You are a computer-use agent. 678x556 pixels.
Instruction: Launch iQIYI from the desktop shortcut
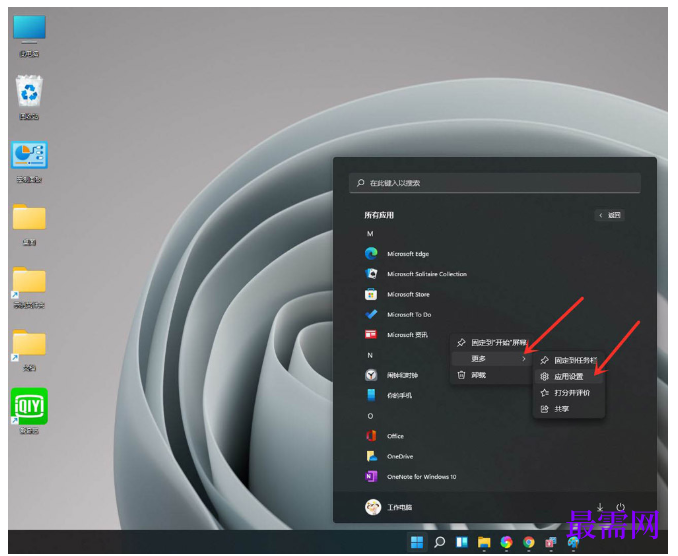pos(29,411)
